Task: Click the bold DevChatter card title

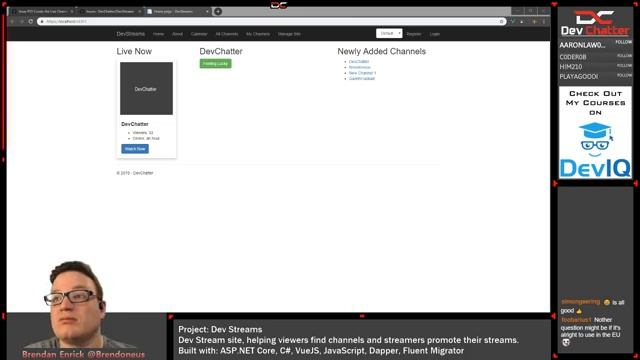Action: 135,124
